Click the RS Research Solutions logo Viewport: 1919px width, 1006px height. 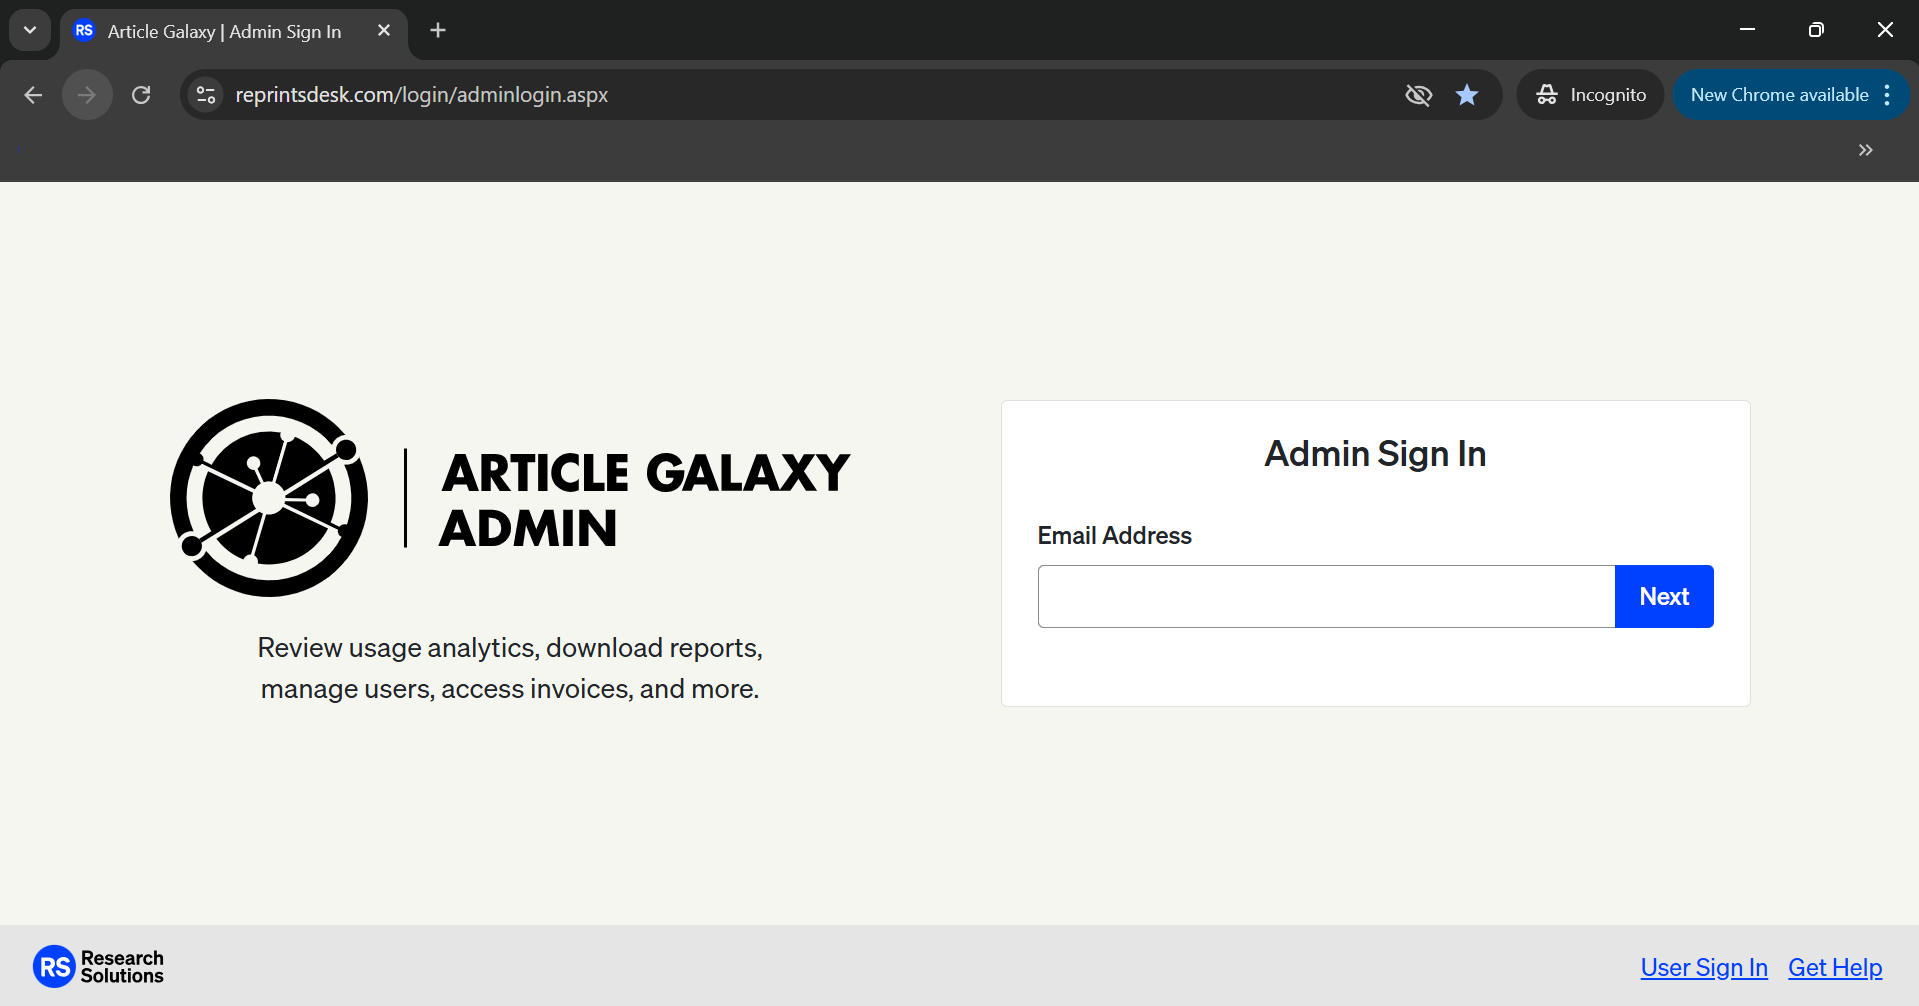click(x=97, y=966)
